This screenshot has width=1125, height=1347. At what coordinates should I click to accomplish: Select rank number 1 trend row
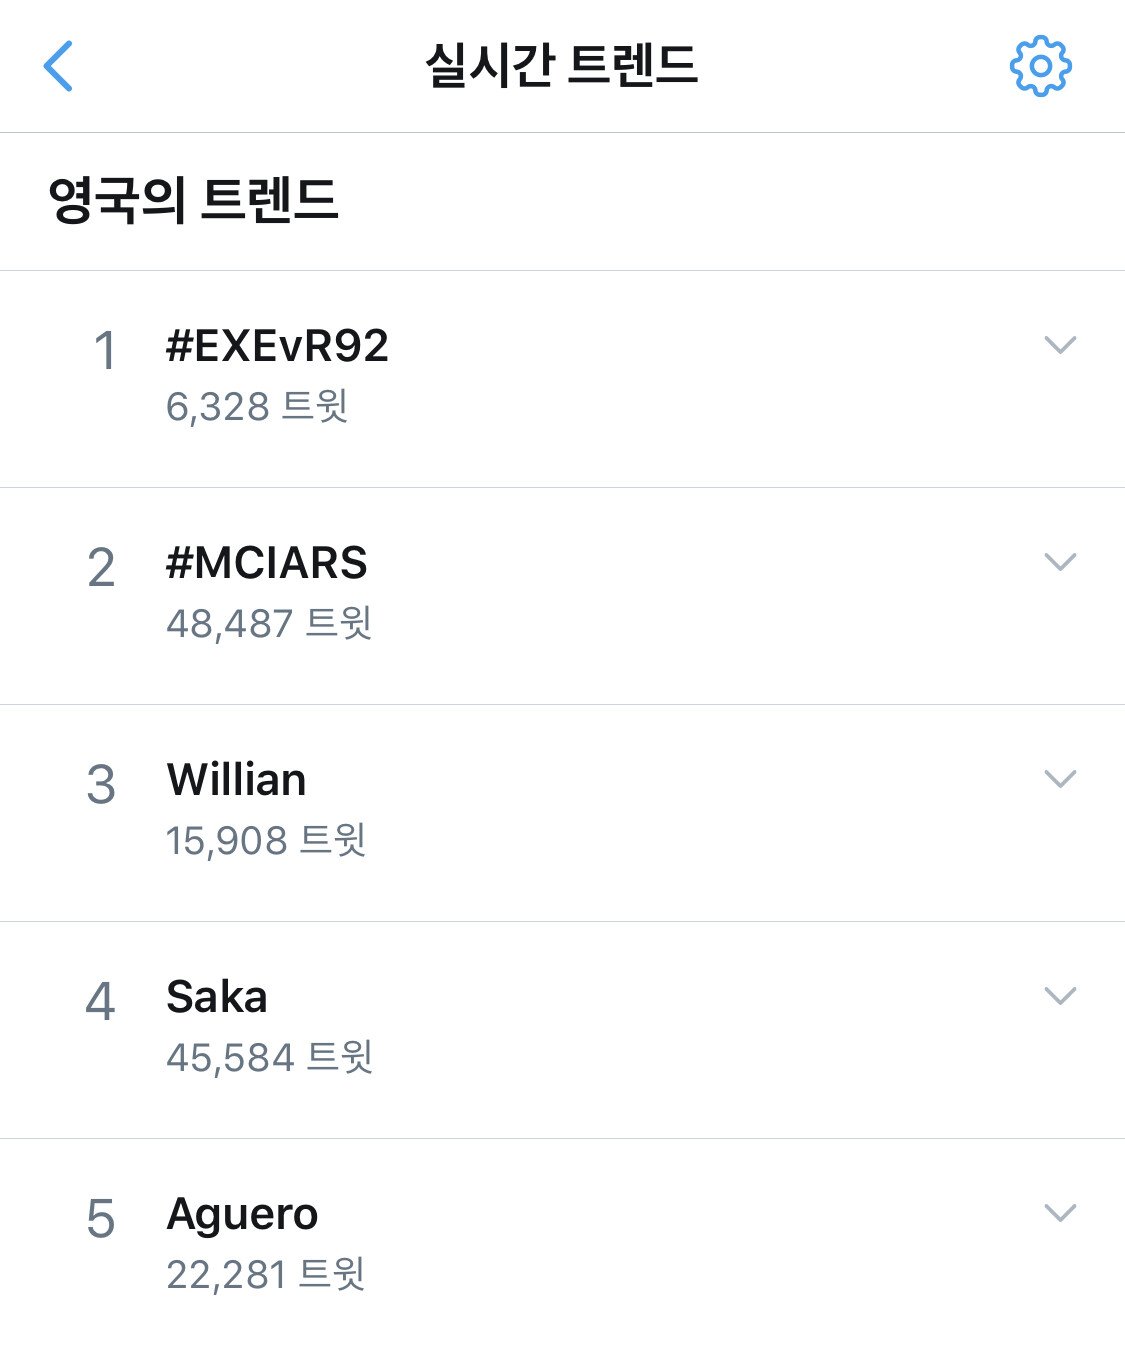tap(104, 352)
